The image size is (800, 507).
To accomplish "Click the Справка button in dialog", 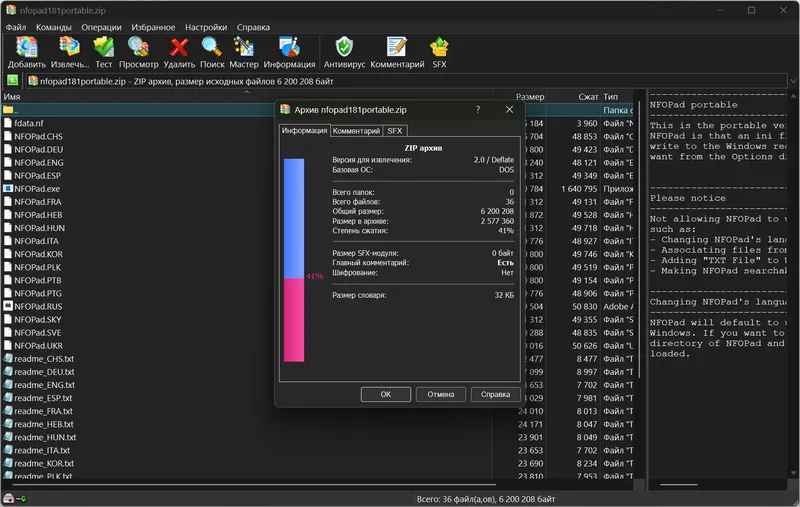I will pos(495,394).
